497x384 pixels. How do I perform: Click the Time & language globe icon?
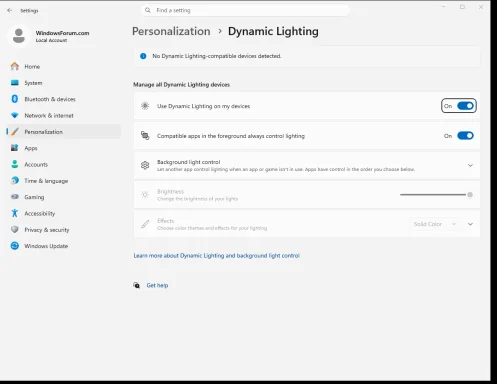15,180
